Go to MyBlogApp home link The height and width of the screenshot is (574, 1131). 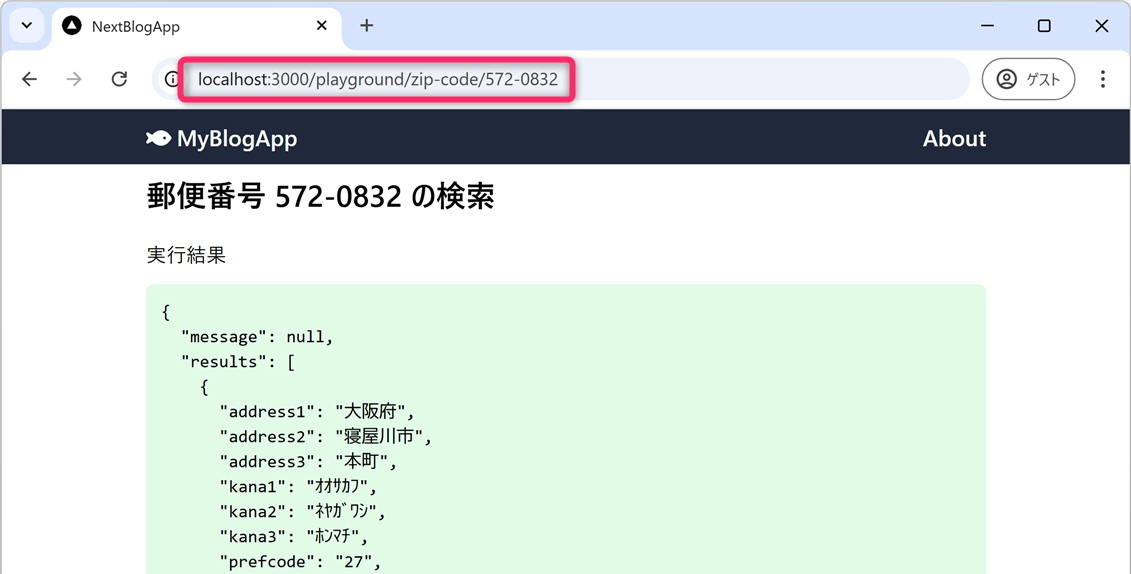point(236,139)
